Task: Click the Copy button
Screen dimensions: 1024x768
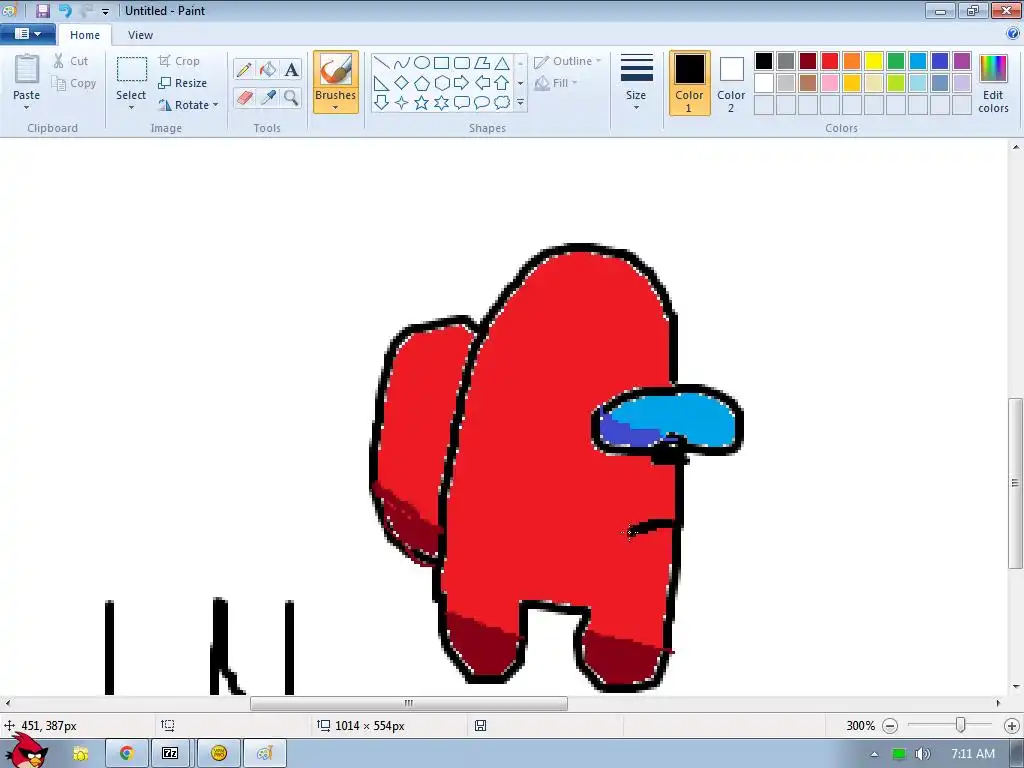Action: tap(74, 83)
